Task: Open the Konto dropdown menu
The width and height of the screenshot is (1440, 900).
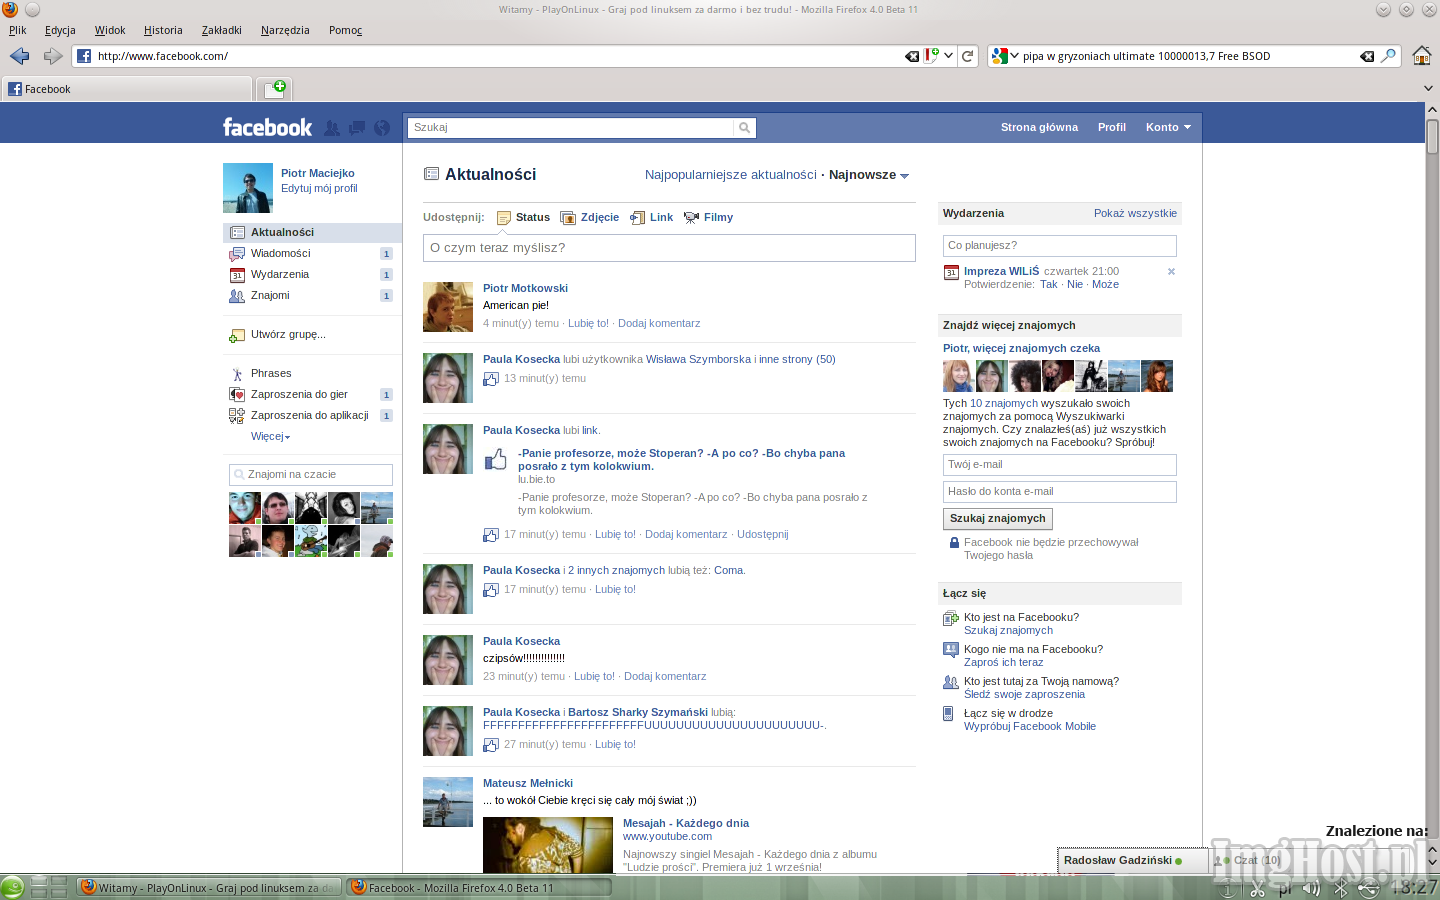Action: pyautogui.click(x=1168, y=128)
